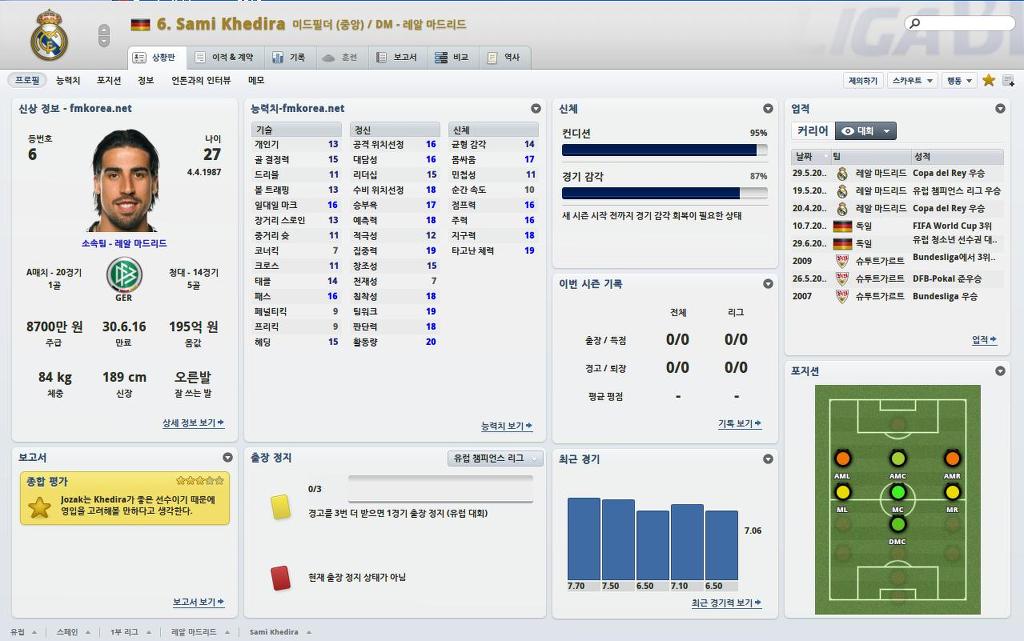Click the 6.50 second-to-third rating bar after 7.50
The width and height of the screenshot is (1024, 641).
tap(652, 545)
